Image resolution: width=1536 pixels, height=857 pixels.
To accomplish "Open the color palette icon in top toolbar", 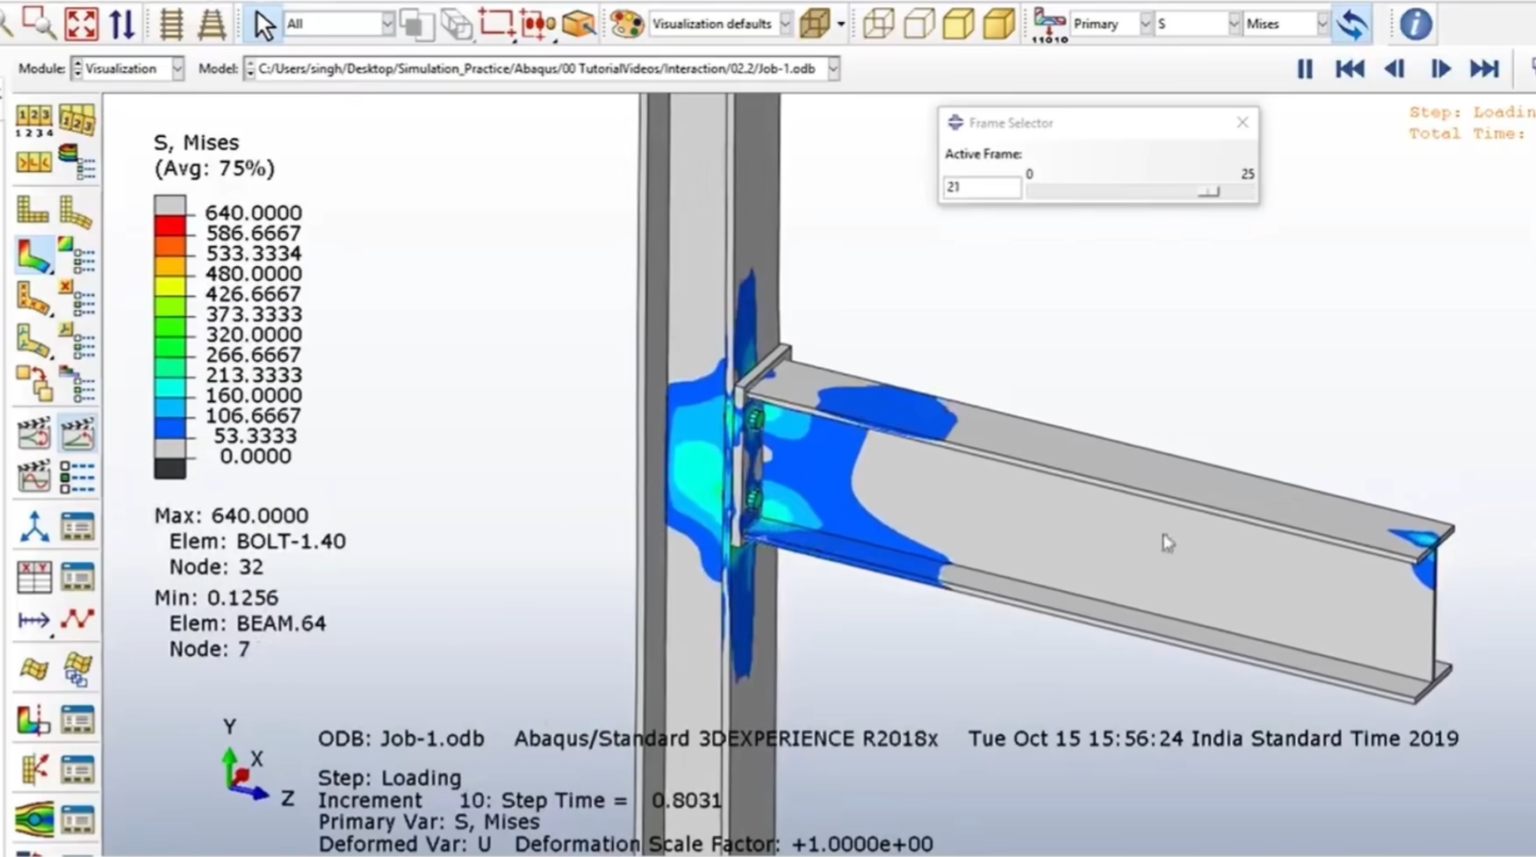I will click(x=627, y=24).
